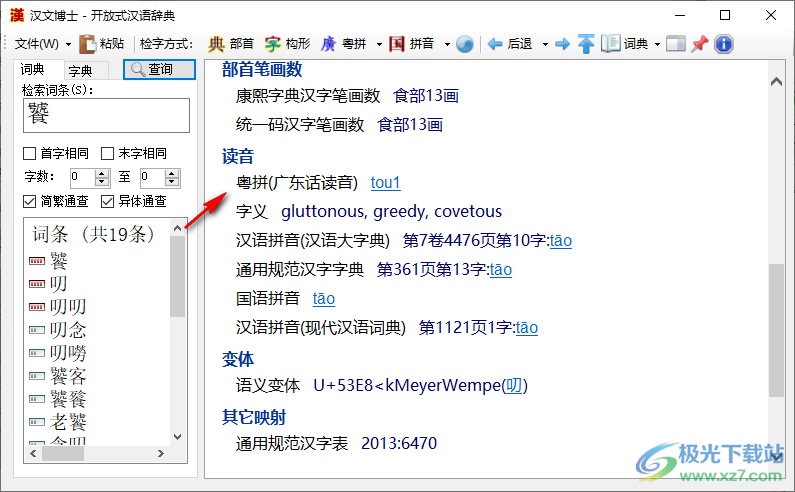
Task: Toggle 异体通查 checkbox
Action: point(107,201)
